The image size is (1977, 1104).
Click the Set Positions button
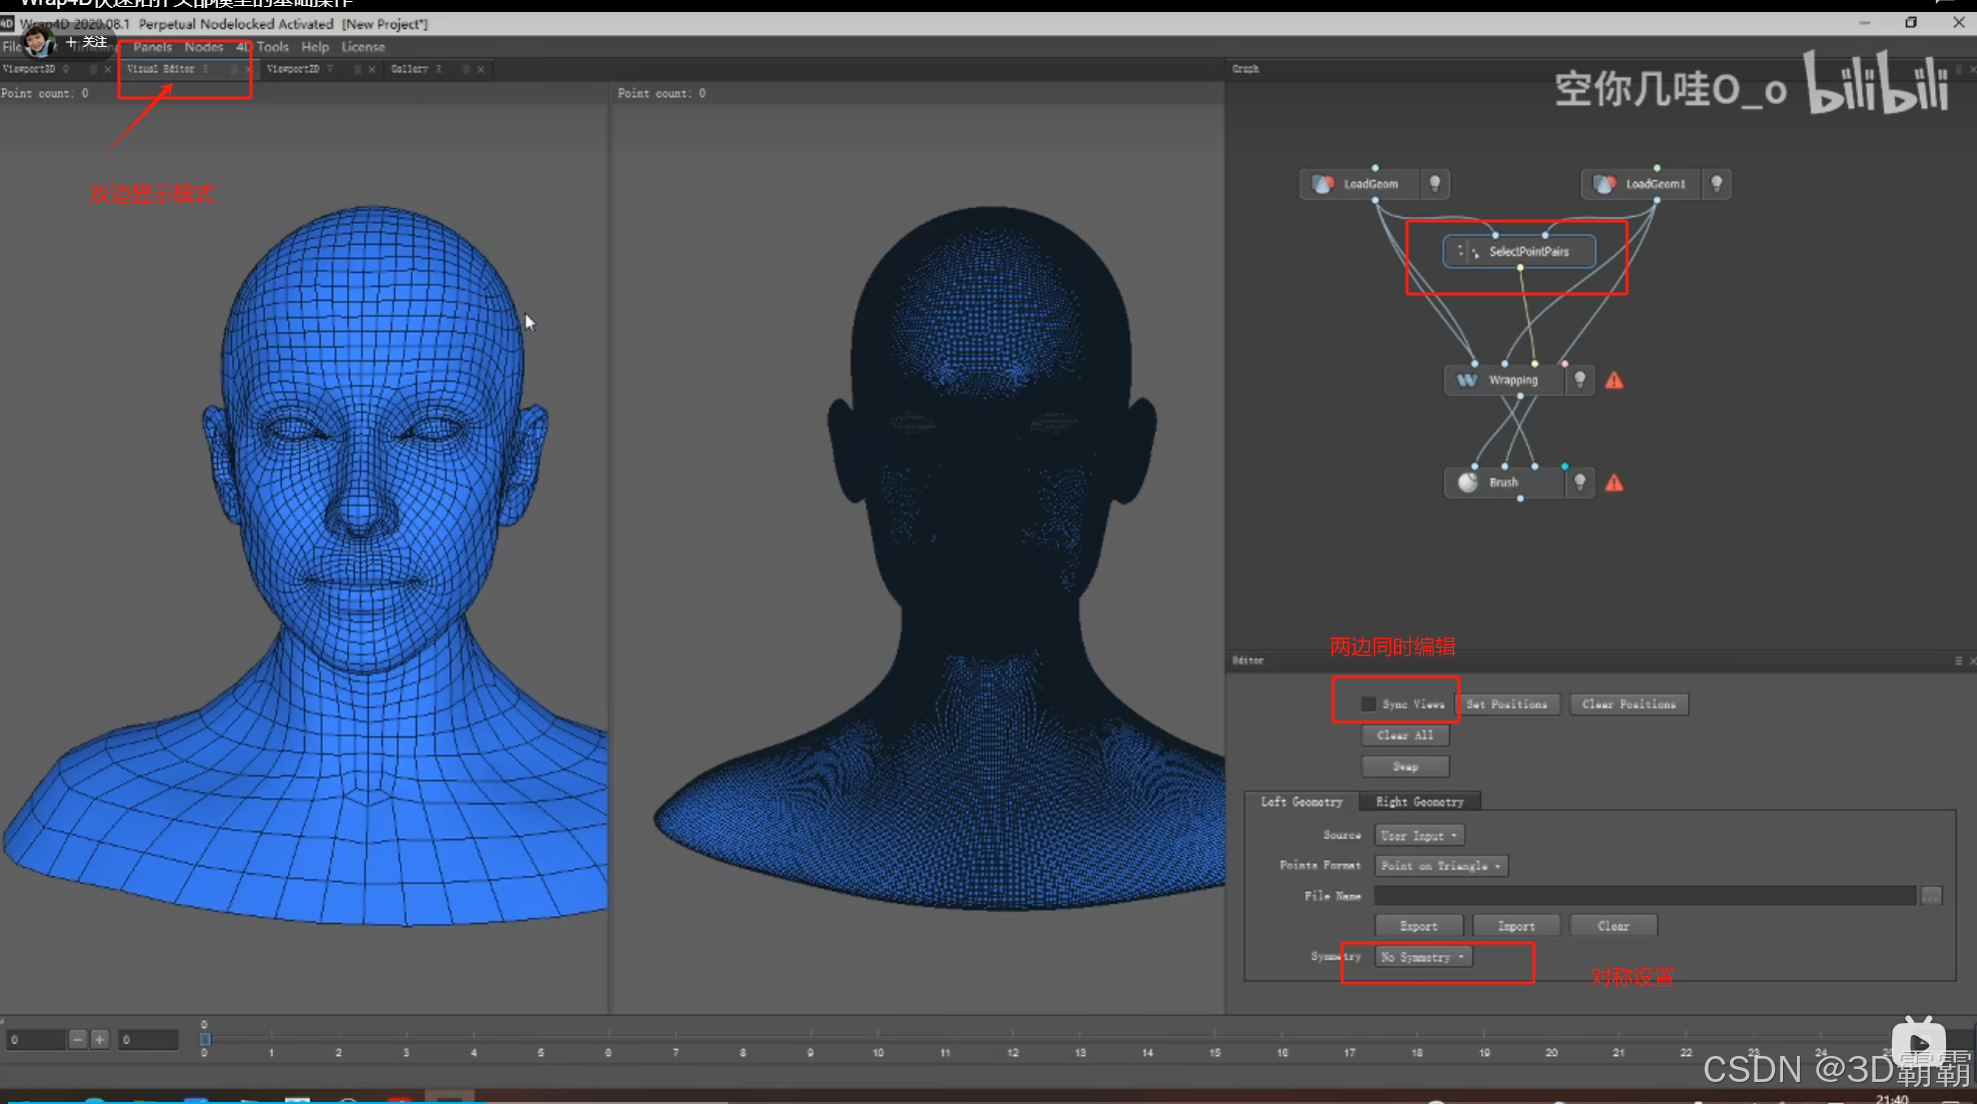(1506, 704)
